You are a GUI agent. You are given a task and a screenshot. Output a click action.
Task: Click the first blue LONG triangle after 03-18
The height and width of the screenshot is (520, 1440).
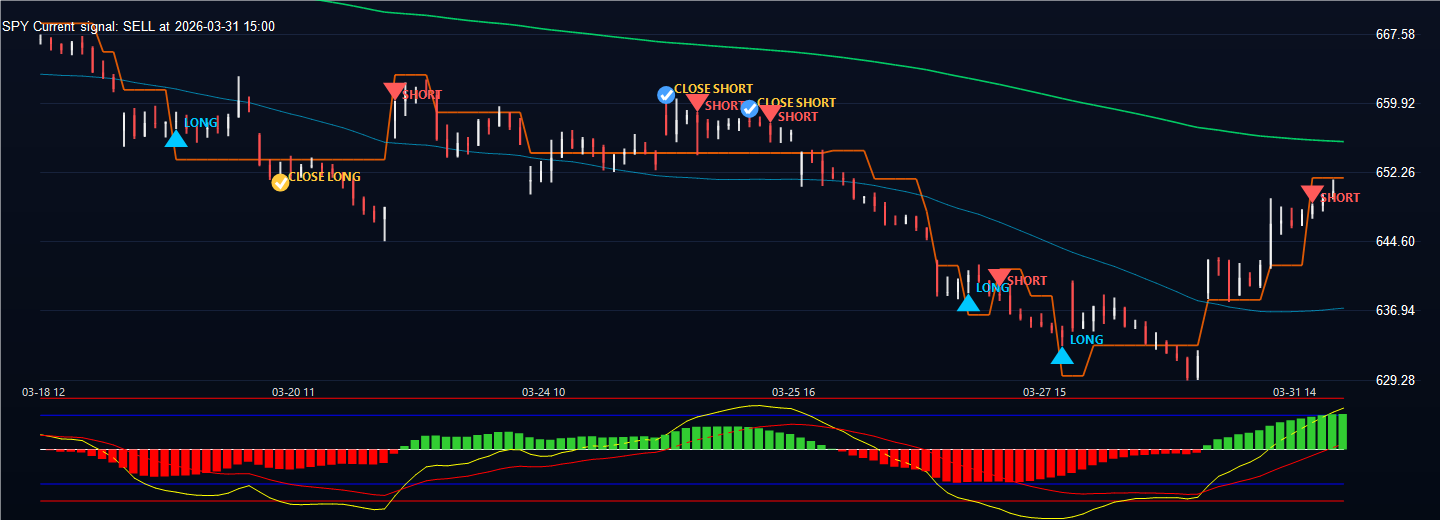coord(176,138)
